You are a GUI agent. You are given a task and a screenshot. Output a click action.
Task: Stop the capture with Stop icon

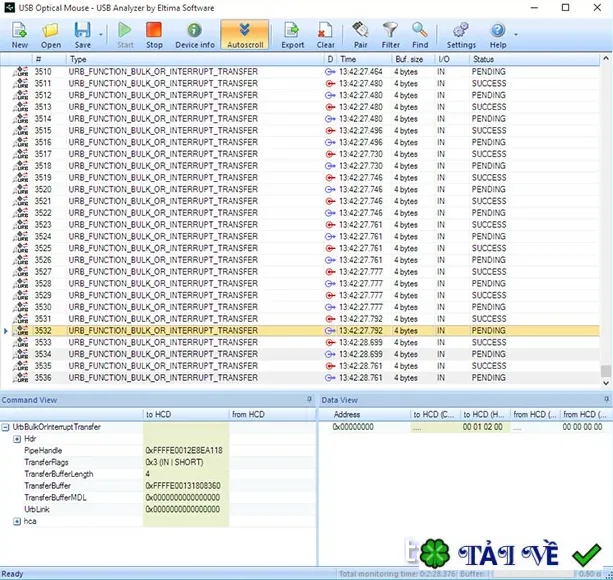click(154, 35)
